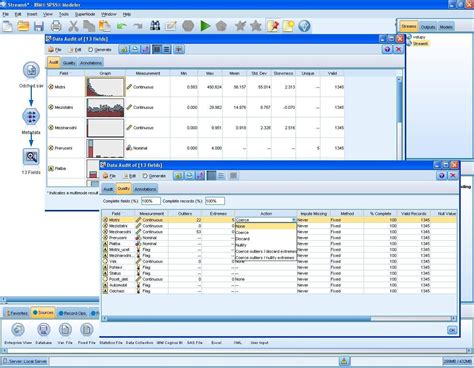474x368 pixels.
Task: Select the Pocet_deti row in quality table
Action: click(278, 279)
